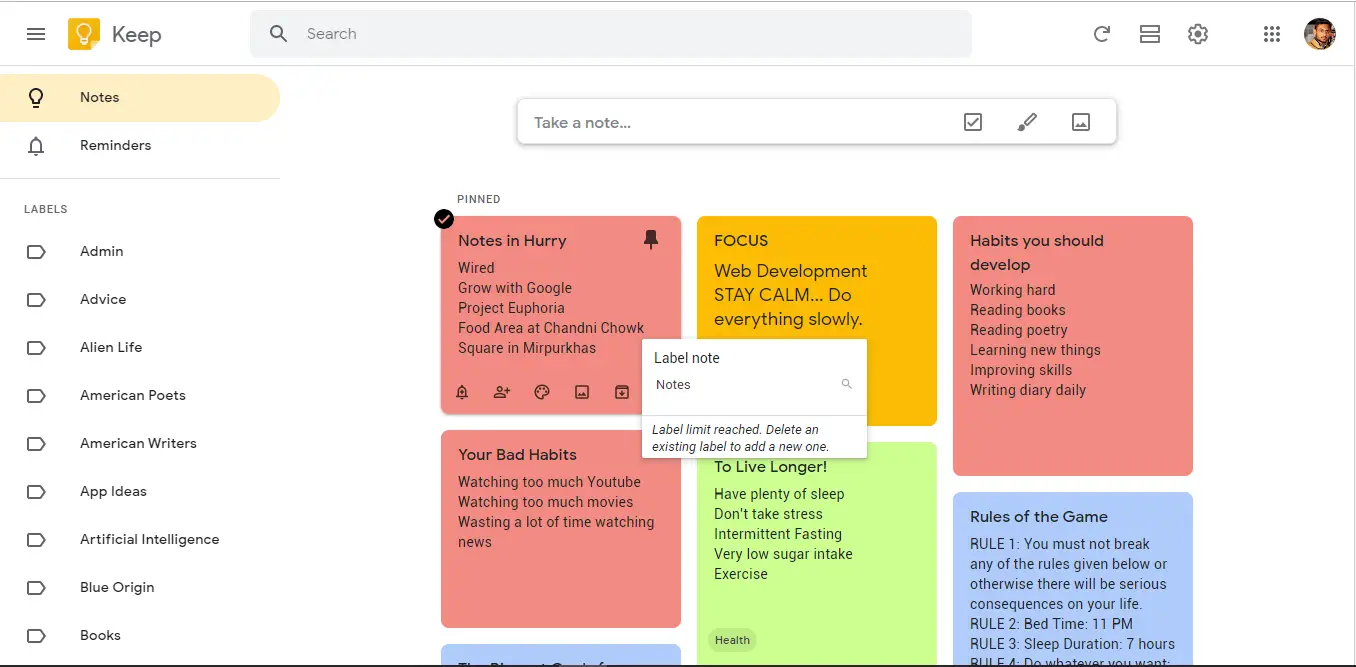
Task: Open the American Poets label
Action: coord(132,395)
